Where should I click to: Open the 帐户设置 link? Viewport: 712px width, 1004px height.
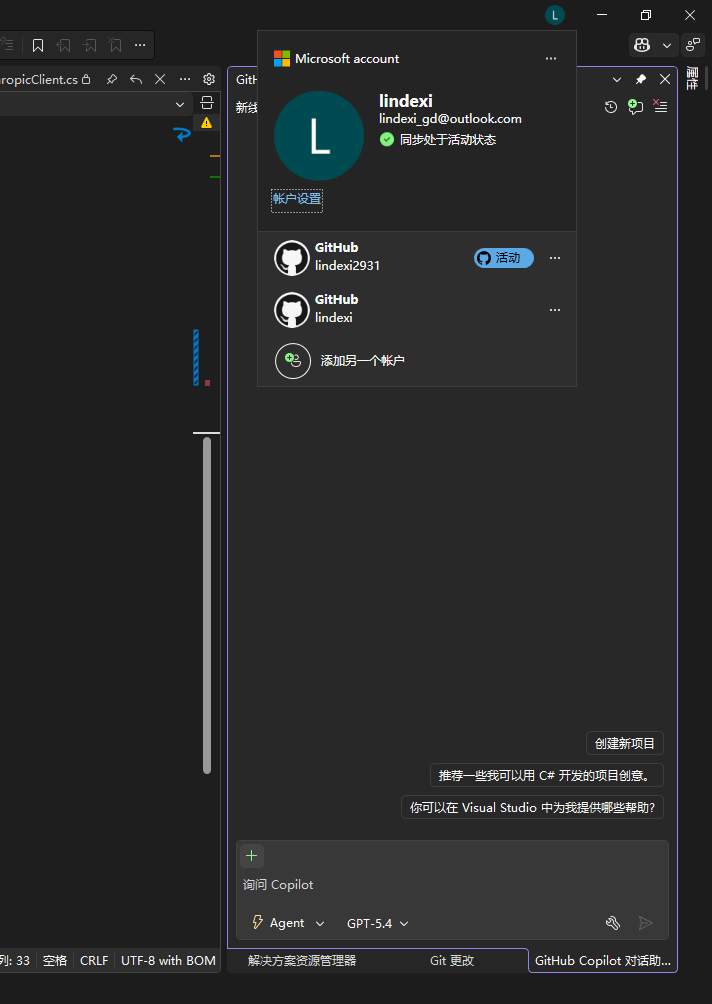click(x=297, y=199)
